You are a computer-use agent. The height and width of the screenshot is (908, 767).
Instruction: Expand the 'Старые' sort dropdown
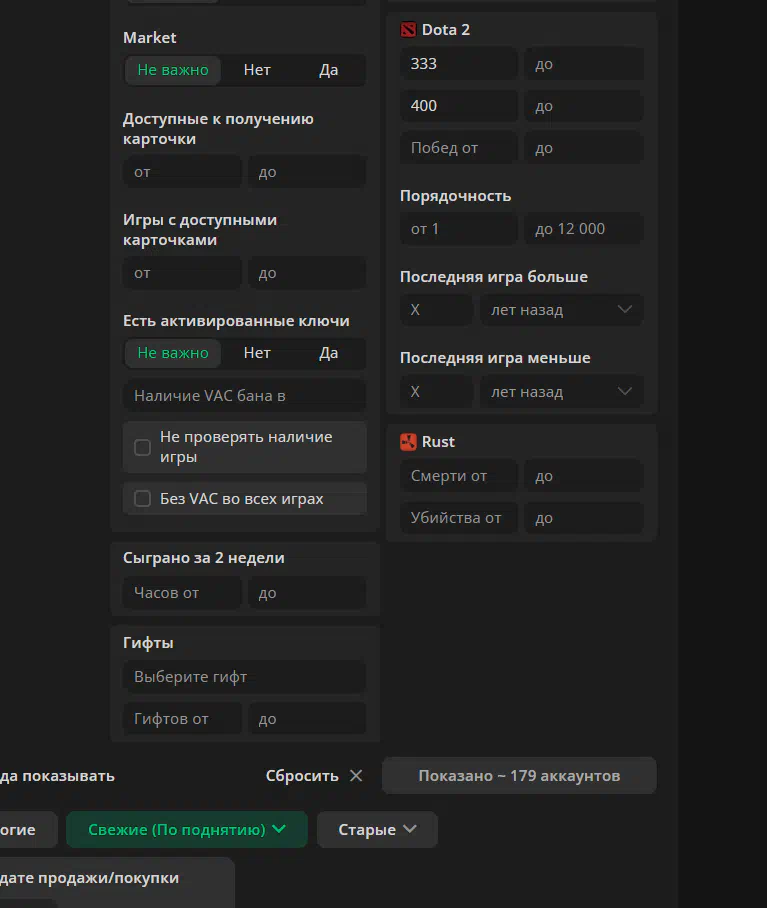(377, 829)
